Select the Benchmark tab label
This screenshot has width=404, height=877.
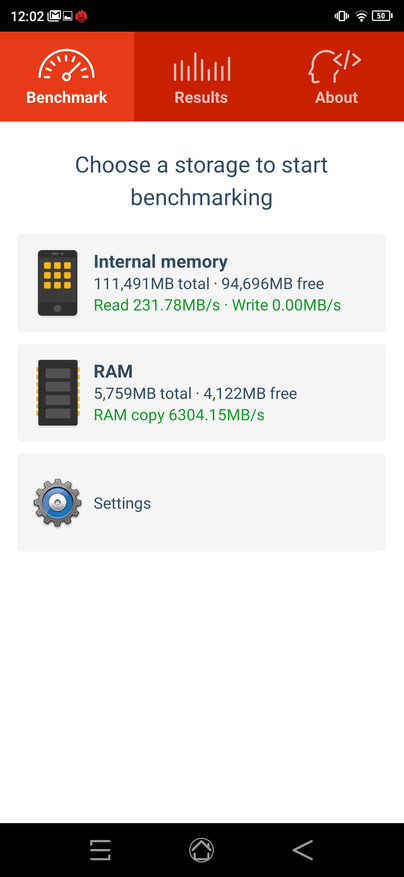tap(67, 97)
